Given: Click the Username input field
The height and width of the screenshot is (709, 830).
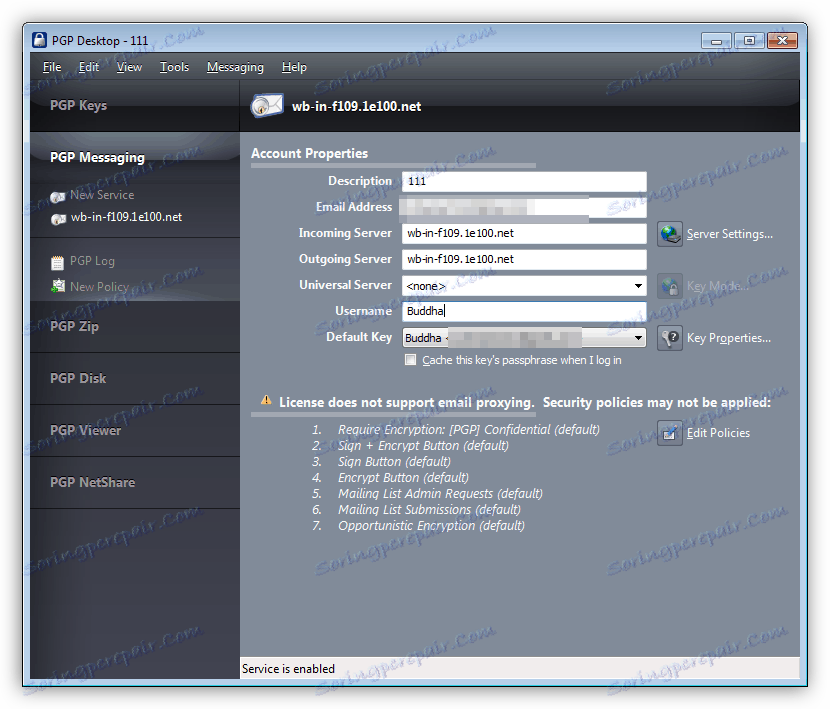Looking at the screenshot, I should (524, 311).
